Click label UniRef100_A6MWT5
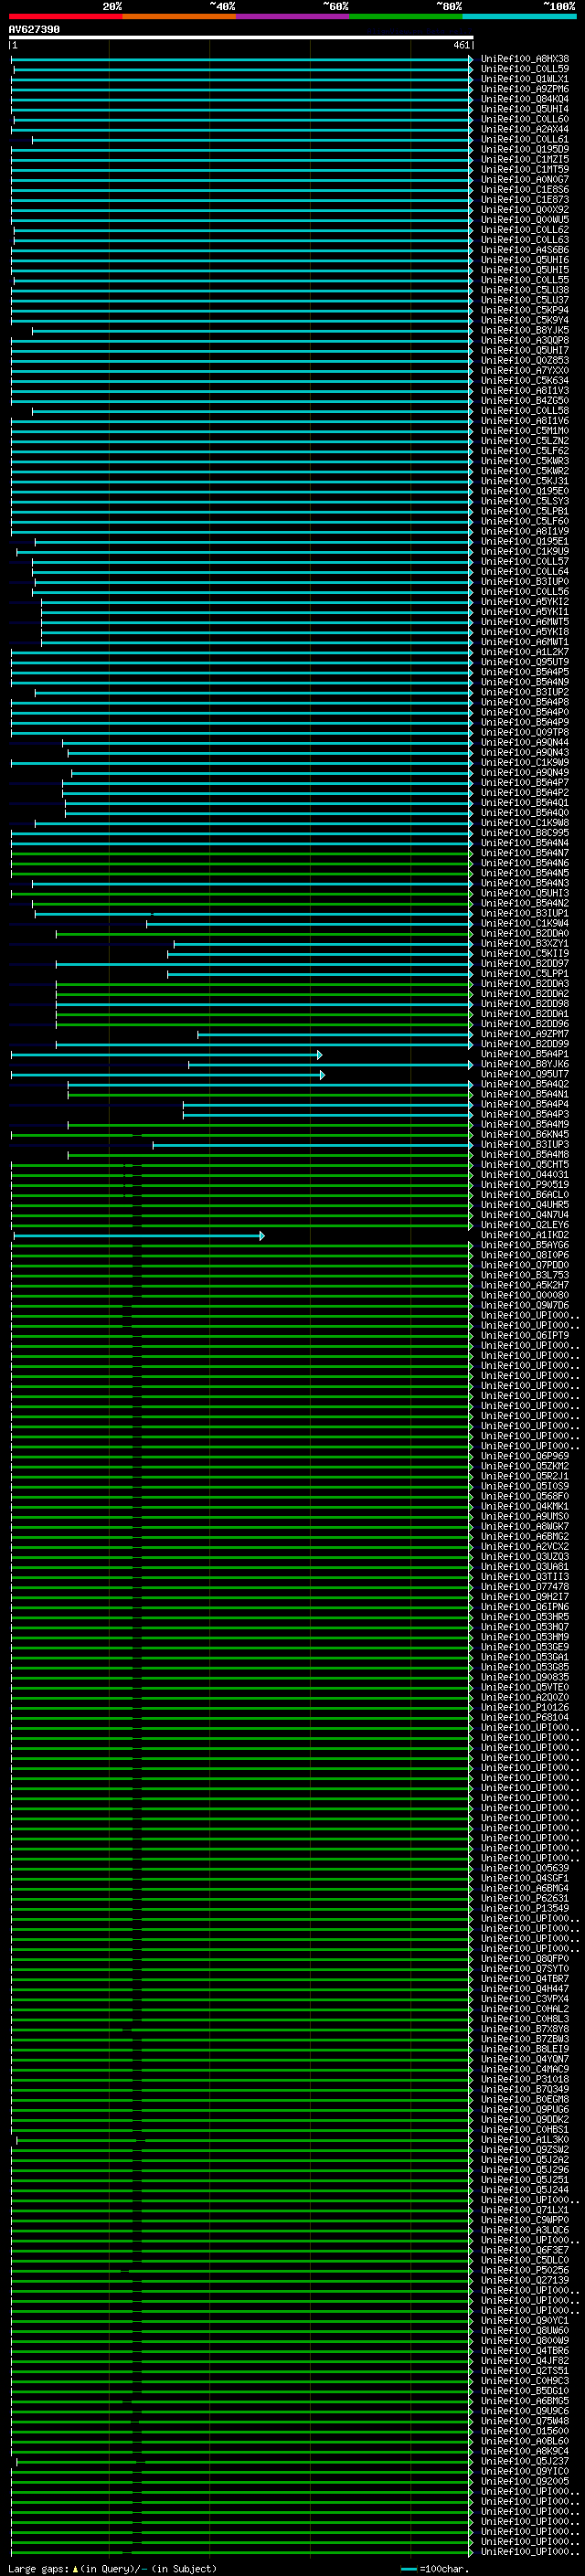 click(525, 622)
